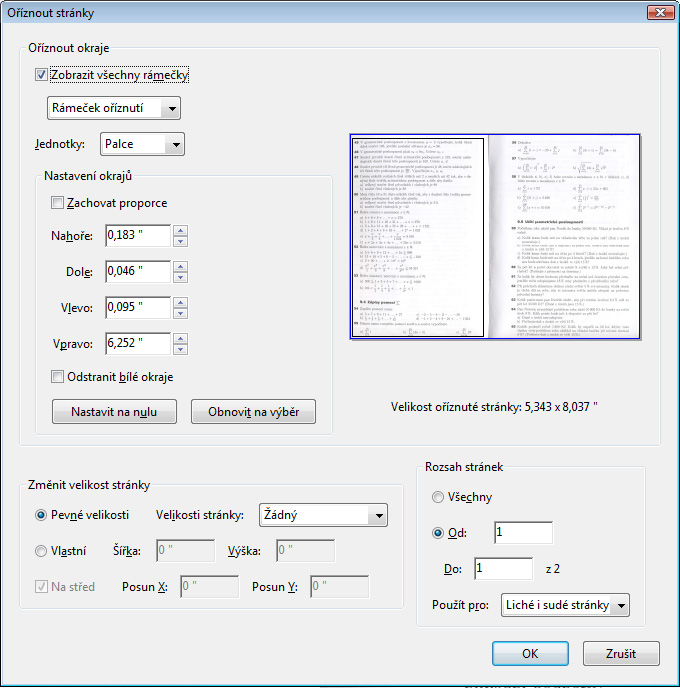Viewport: 680px width, 688px height.
Task: Decrease the Vpravo margin with down arrow
Action: [180, 350]
